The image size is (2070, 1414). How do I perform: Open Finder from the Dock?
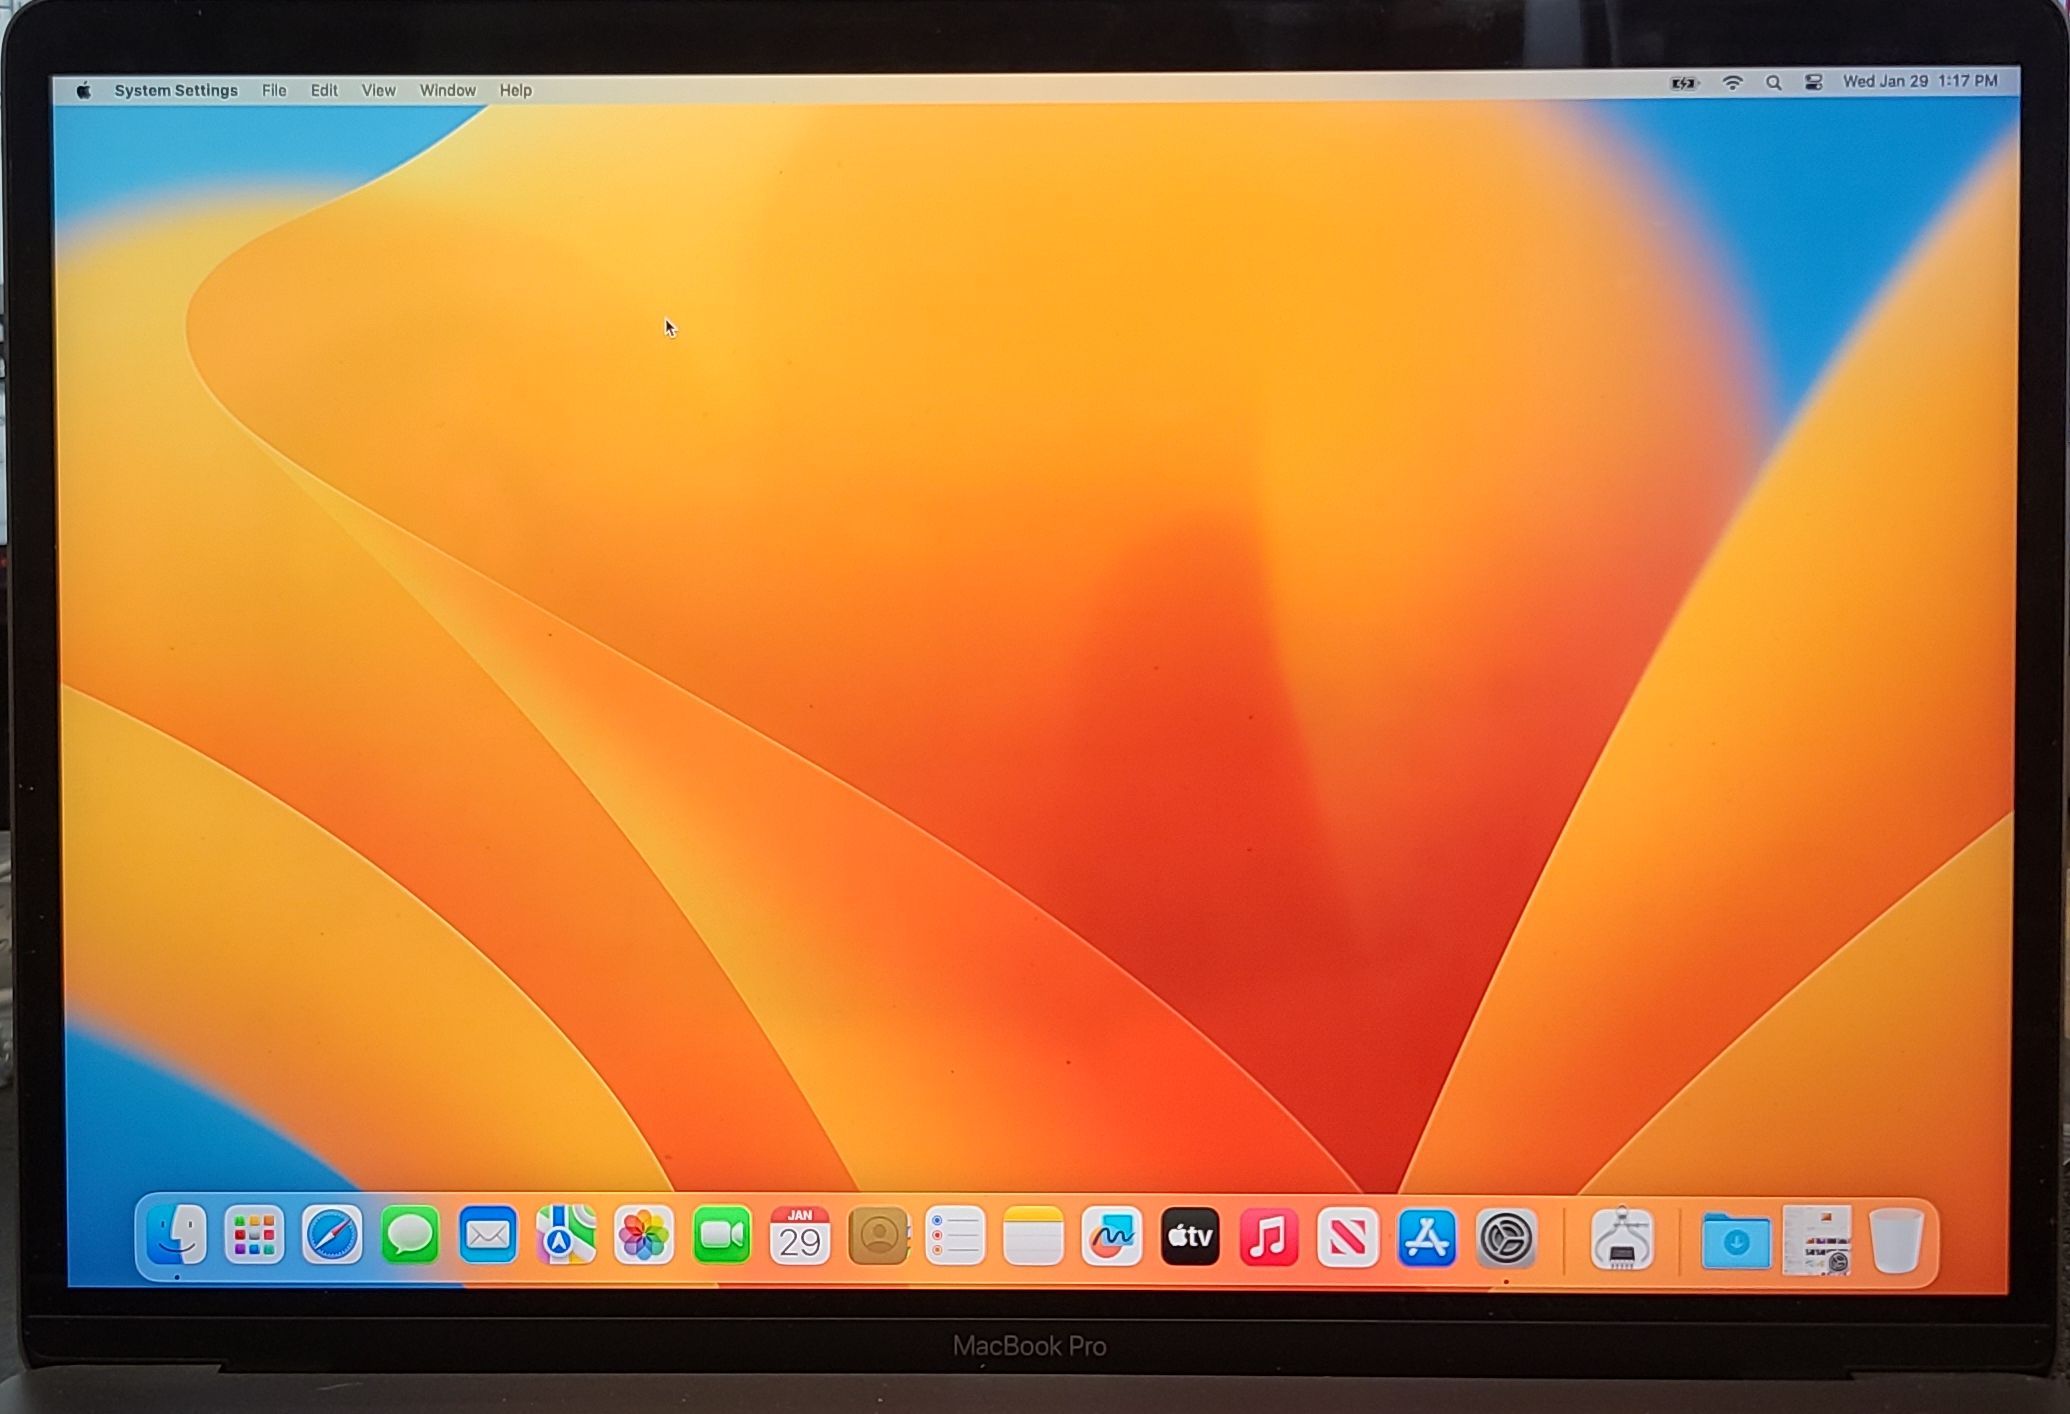(x=176, y=1235)
